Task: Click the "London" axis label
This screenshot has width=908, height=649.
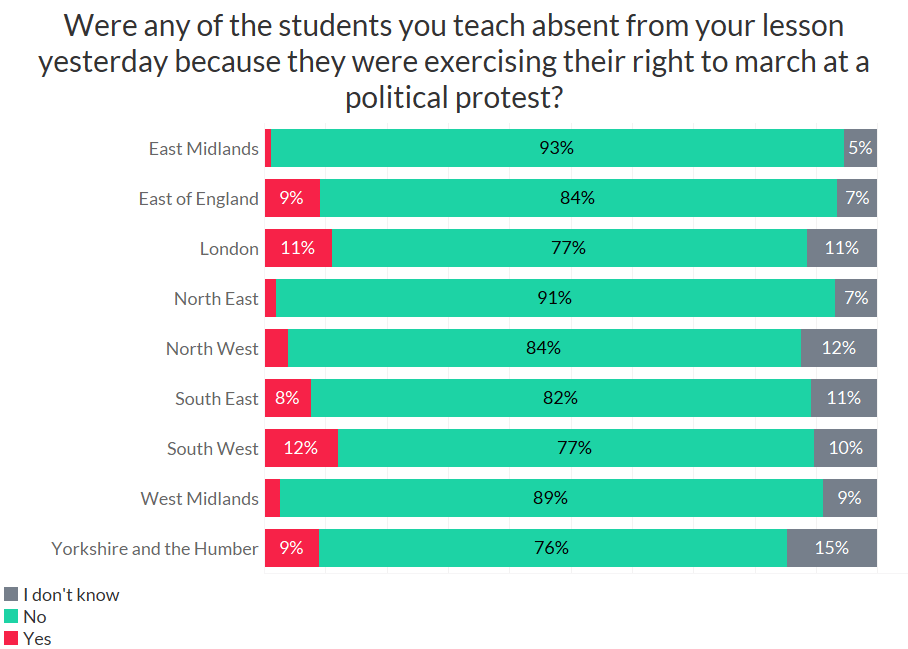Action: point(229,248)
